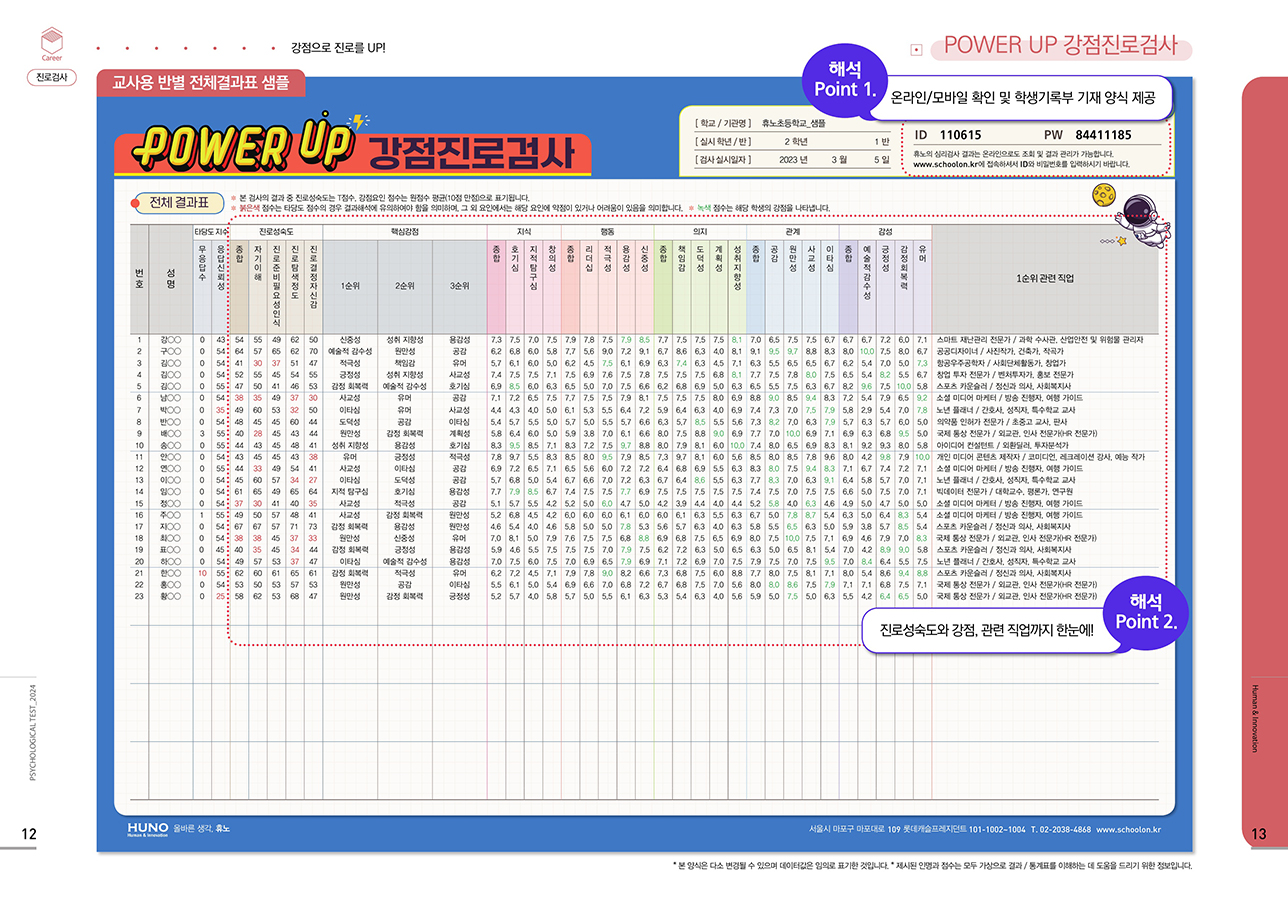
Task: Click the 2순위 column header
Action: 404,285
